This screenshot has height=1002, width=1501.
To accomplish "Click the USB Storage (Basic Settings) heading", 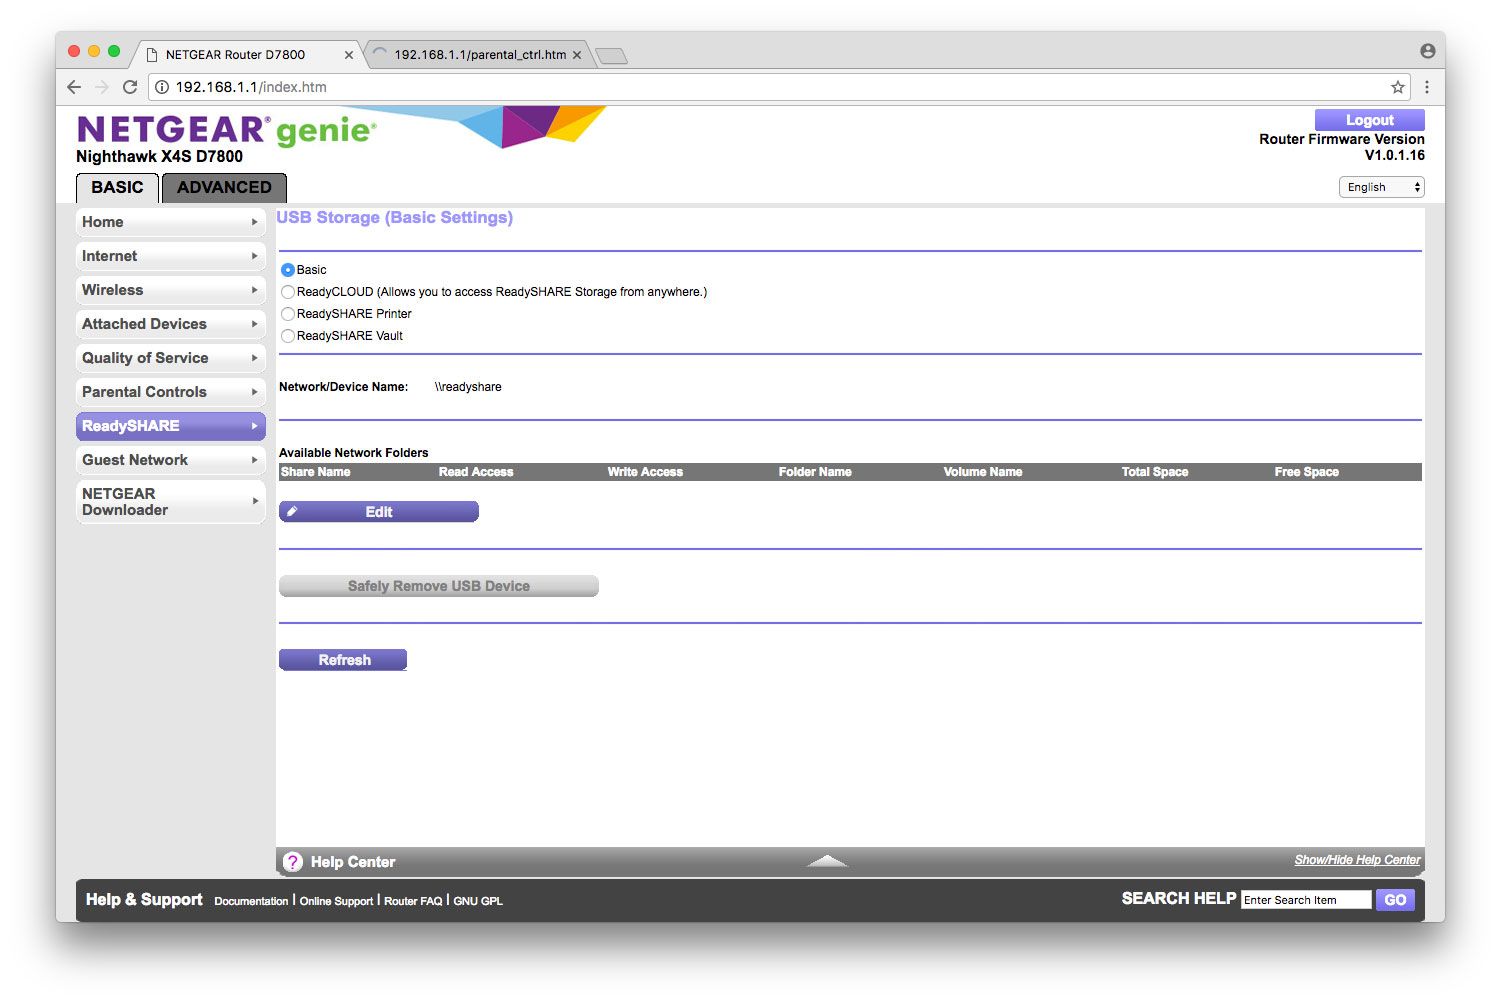I will 395,218.
